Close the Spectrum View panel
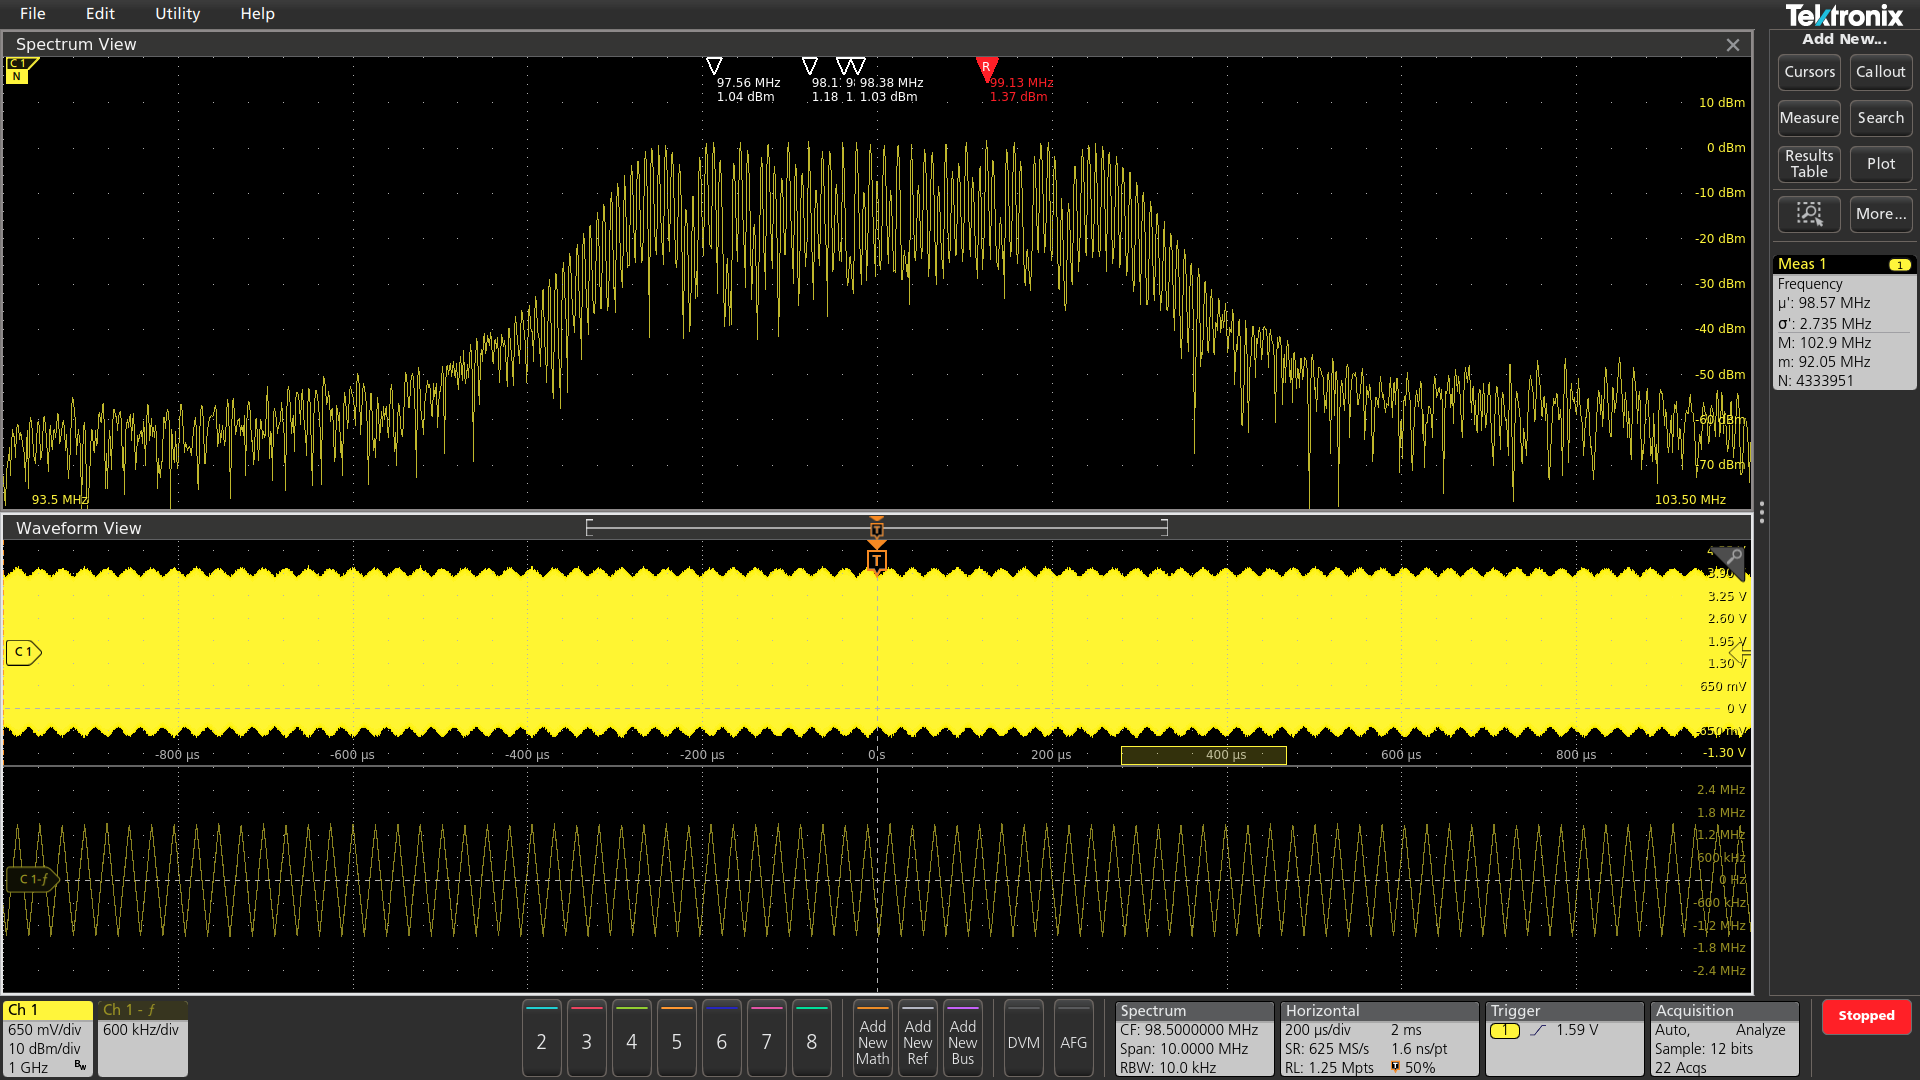The image size is (1920, 1080). [1733, 45]
